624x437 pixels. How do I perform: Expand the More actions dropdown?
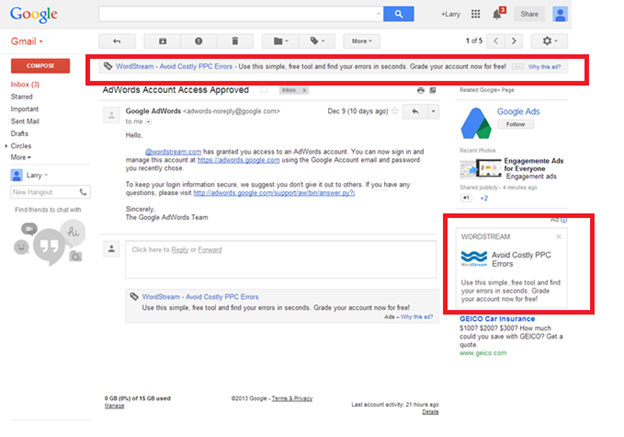point(362,41)
